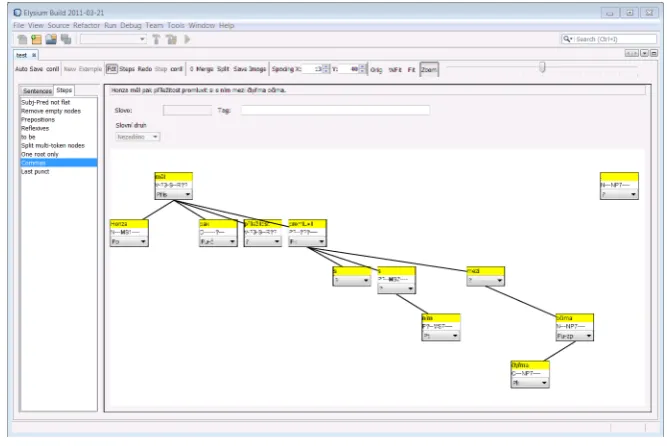This screenshot has height=446, width=667.
Task: Open the Refactor menu
Action: (x=86, y=26)
